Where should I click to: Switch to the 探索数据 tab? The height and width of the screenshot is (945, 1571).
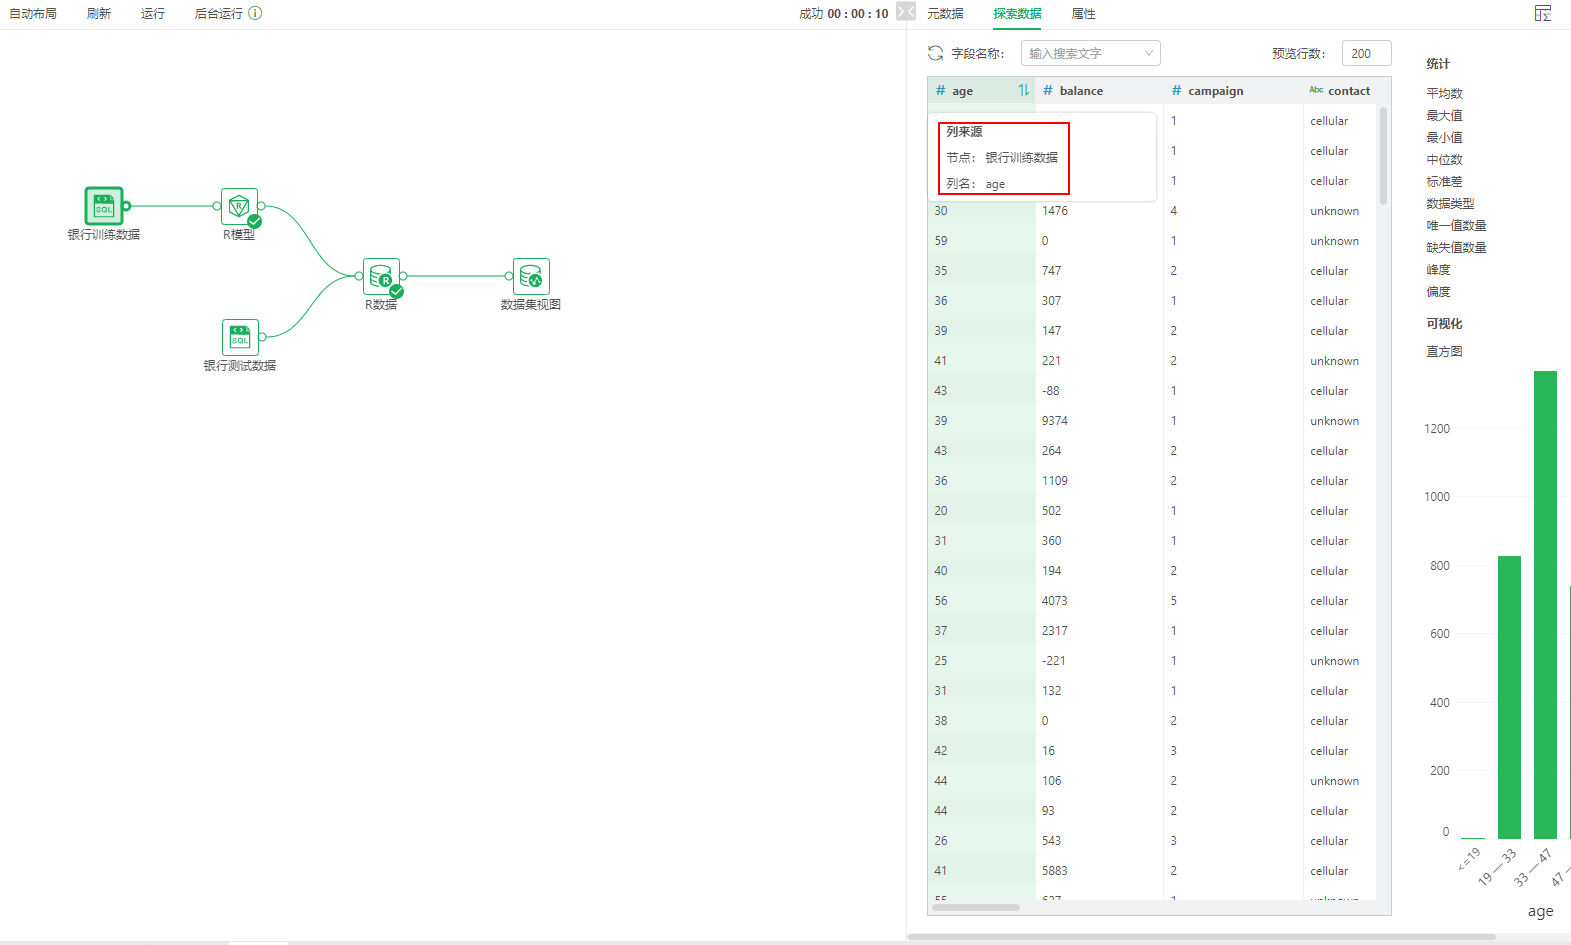[1017, 14]
